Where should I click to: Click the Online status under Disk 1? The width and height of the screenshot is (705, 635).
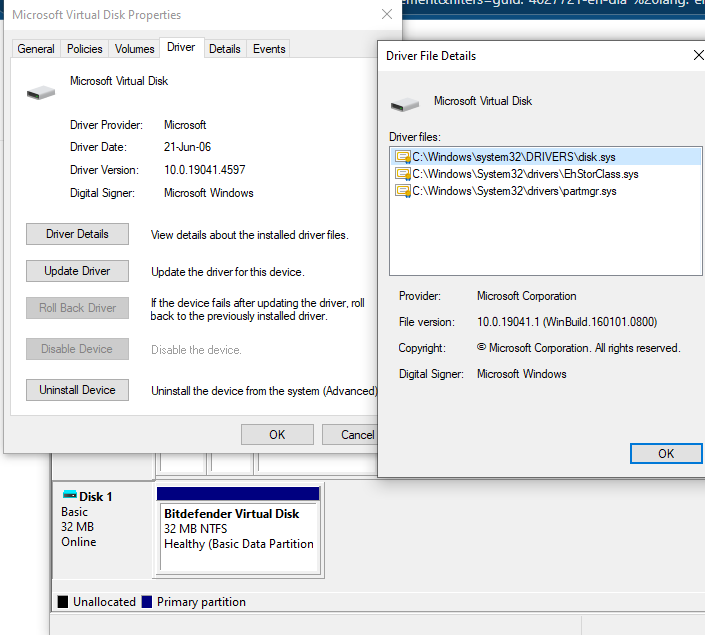click(79, 541)
